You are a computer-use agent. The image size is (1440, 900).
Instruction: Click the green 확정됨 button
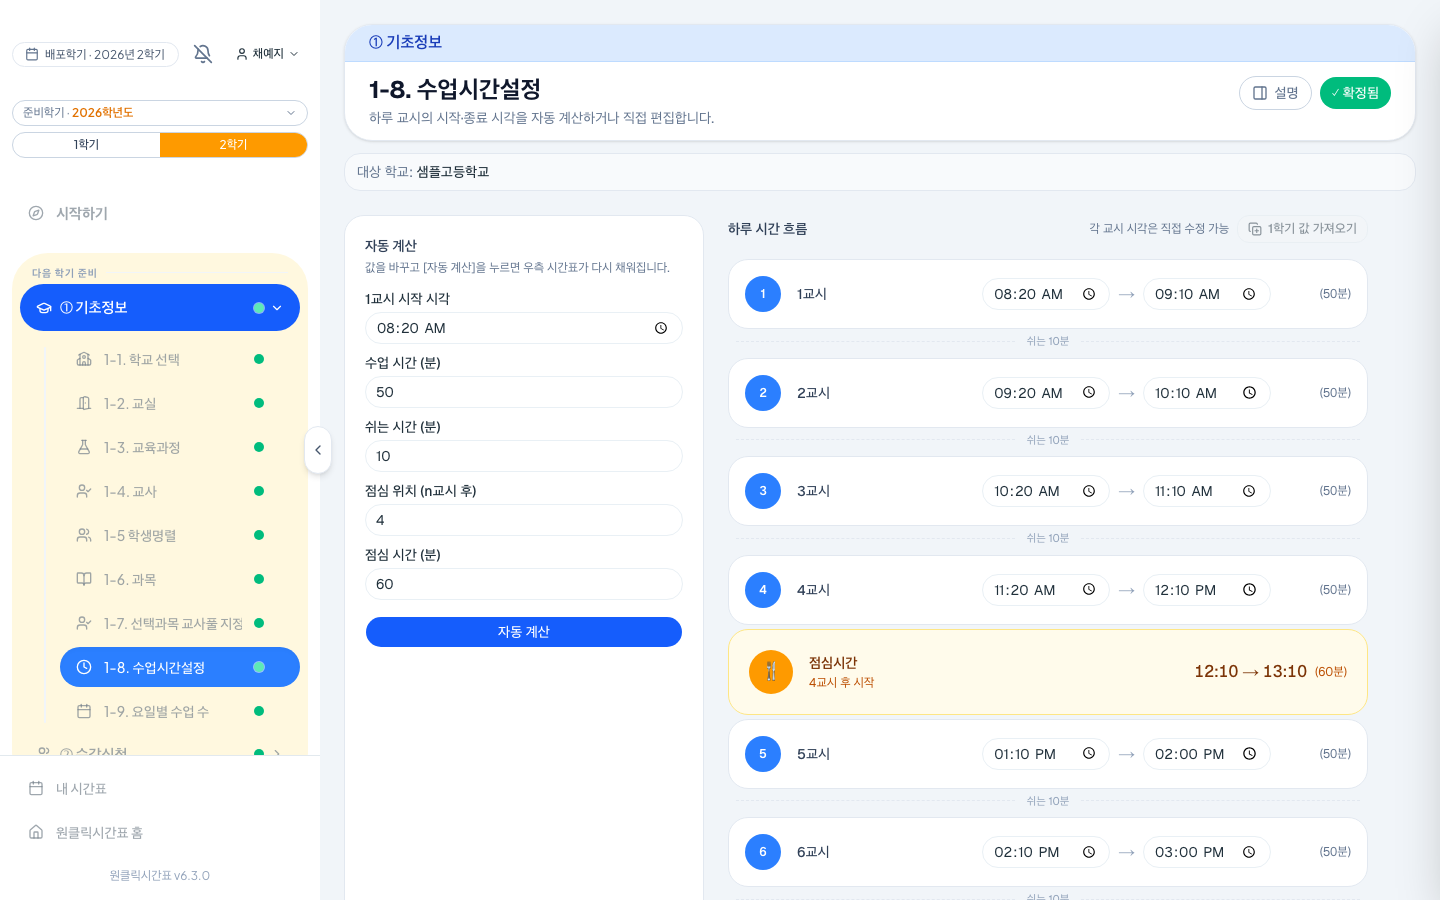pyautogui.click(x=1355, y=93)
